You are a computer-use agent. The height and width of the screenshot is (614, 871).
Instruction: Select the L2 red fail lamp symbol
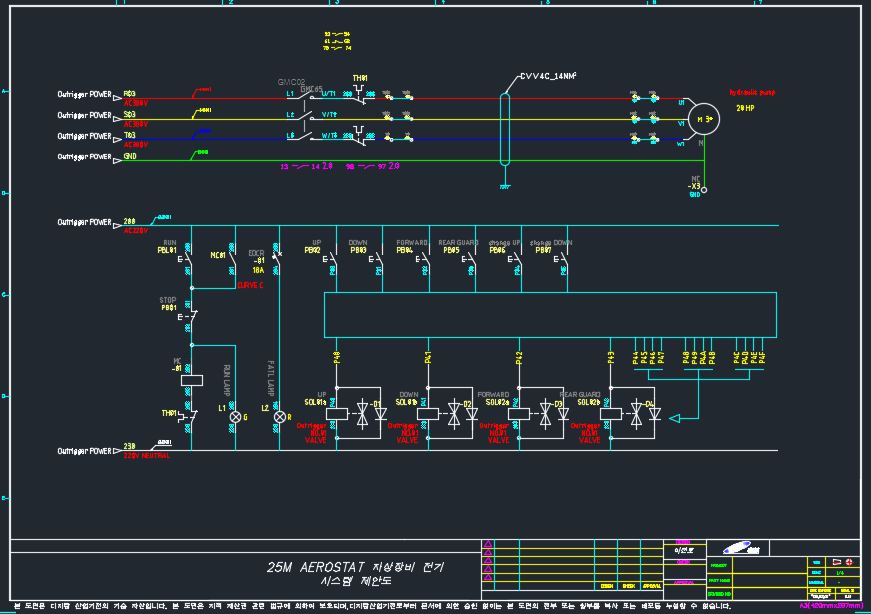(280, 417)
